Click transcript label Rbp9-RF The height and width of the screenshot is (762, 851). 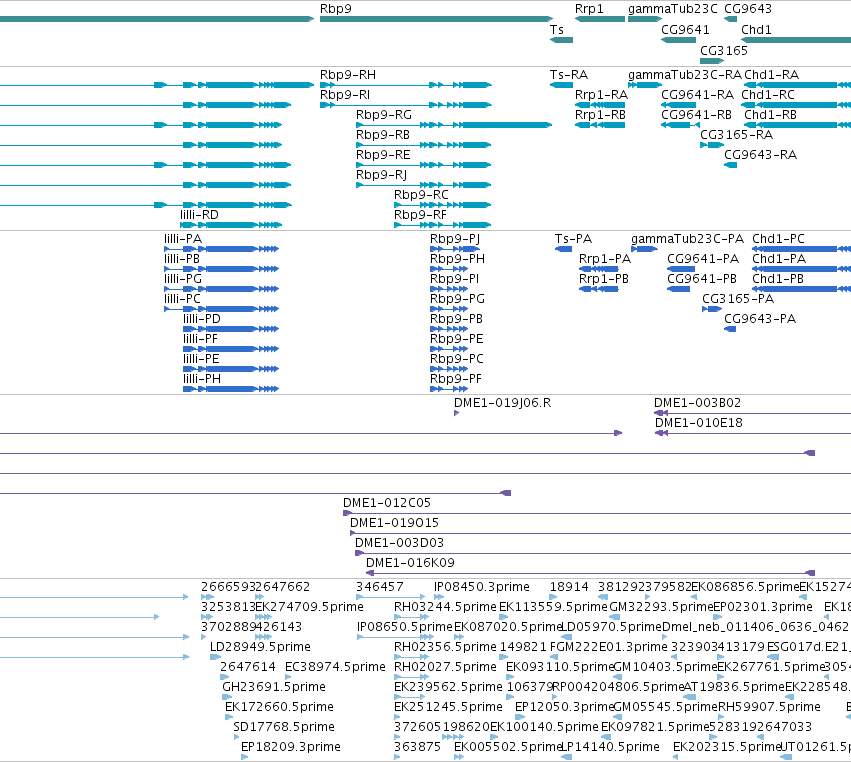[420, 215]
